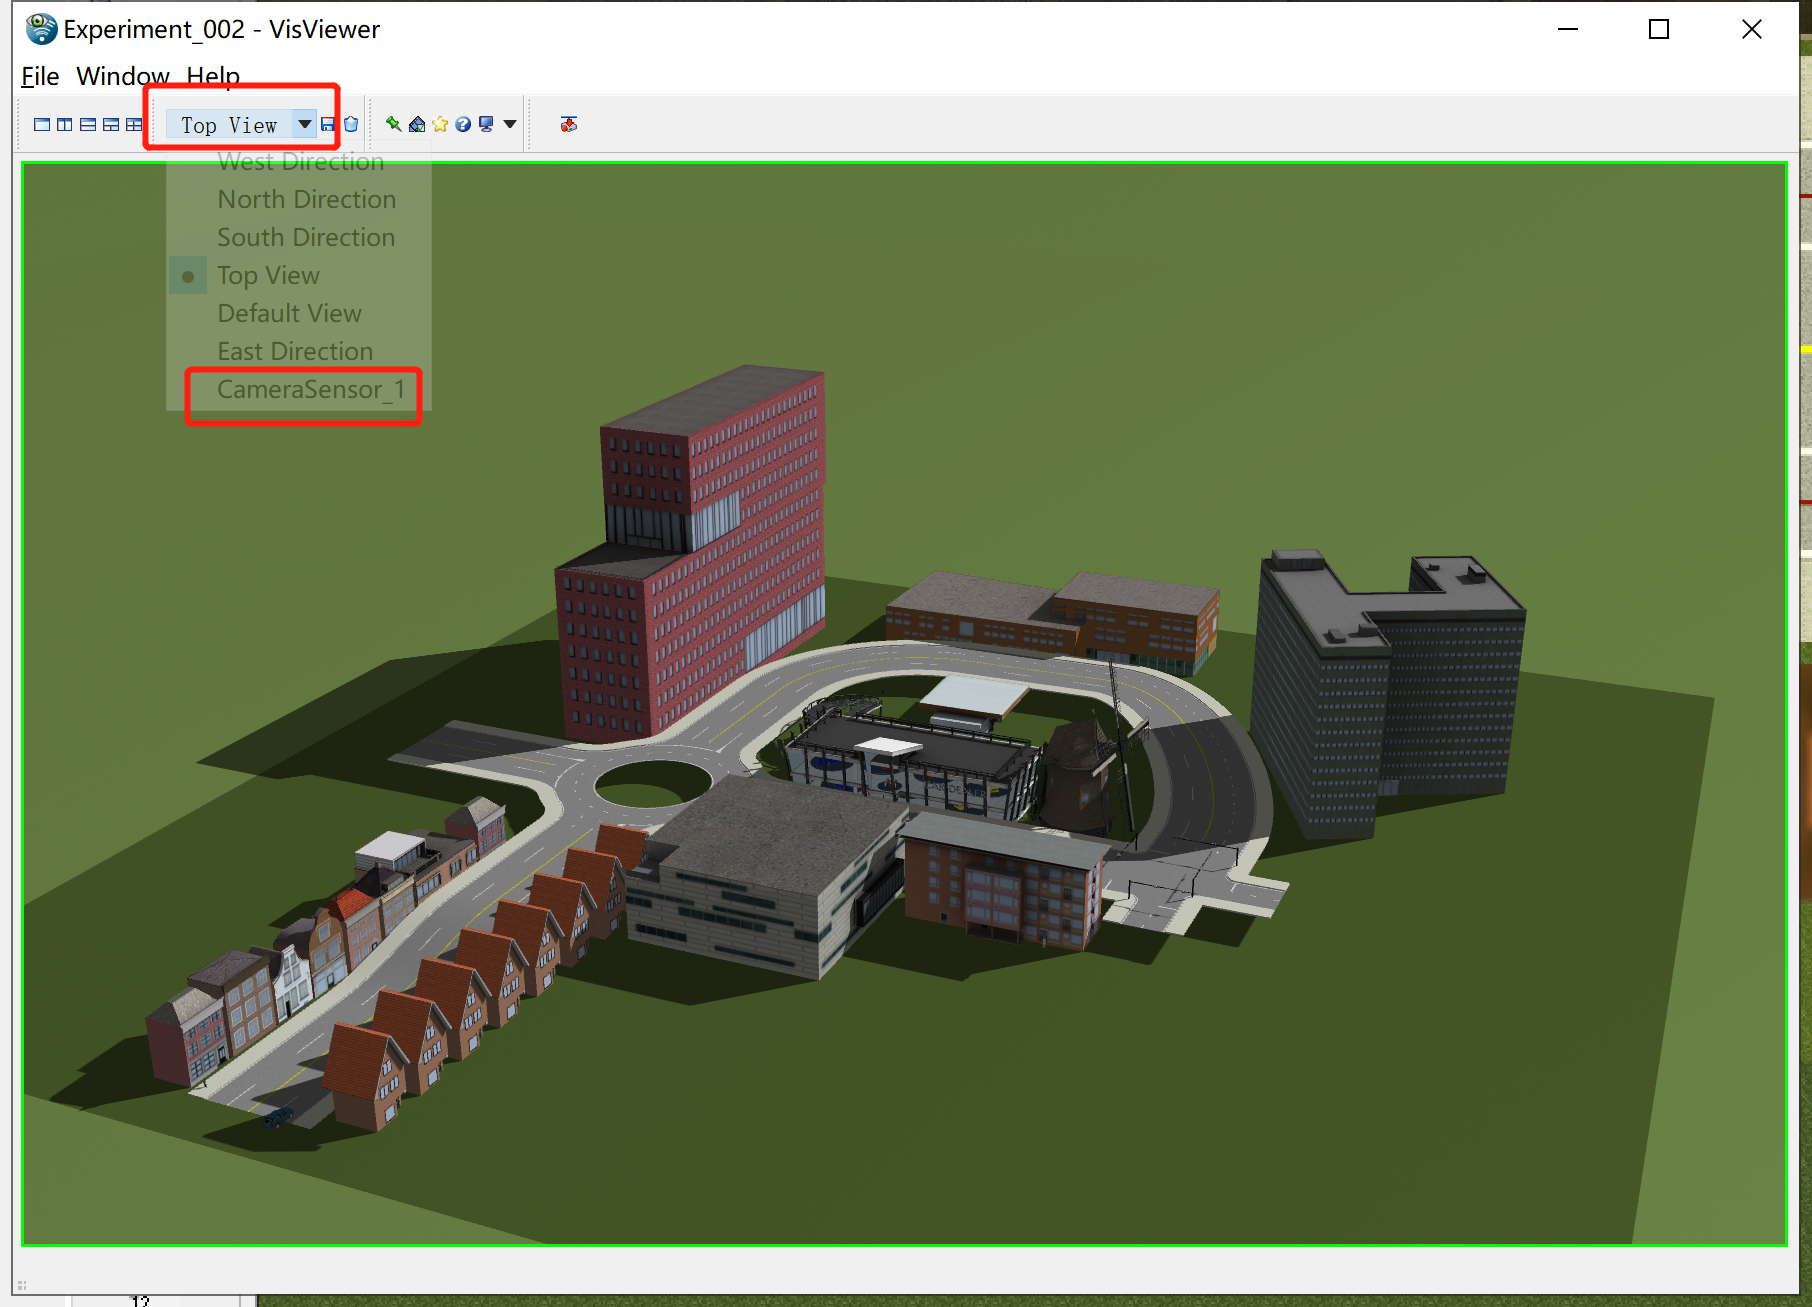This screenshot has height=1307, width=1812.
Task: Choose North Direction from the view list
Action: coord(300,199)
